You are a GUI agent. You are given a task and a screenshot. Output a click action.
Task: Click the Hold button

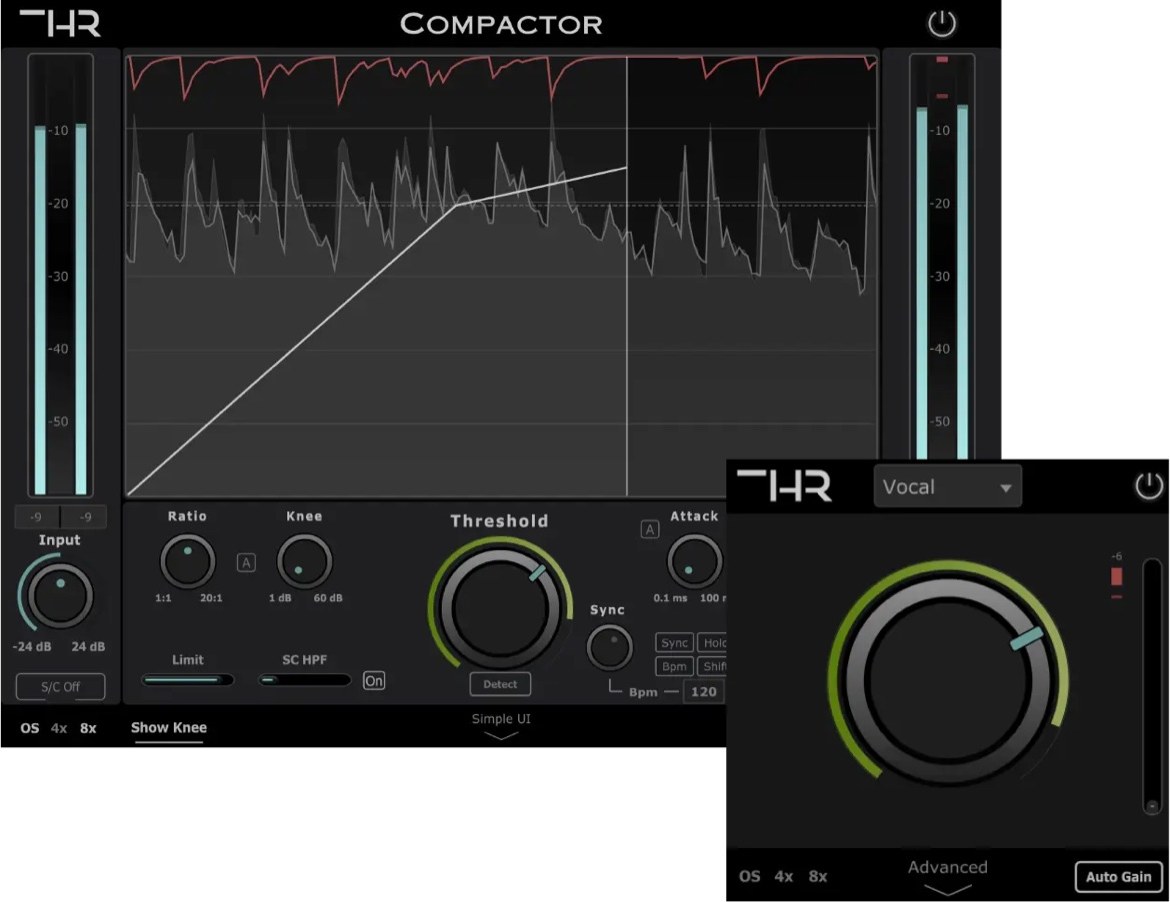713,642
